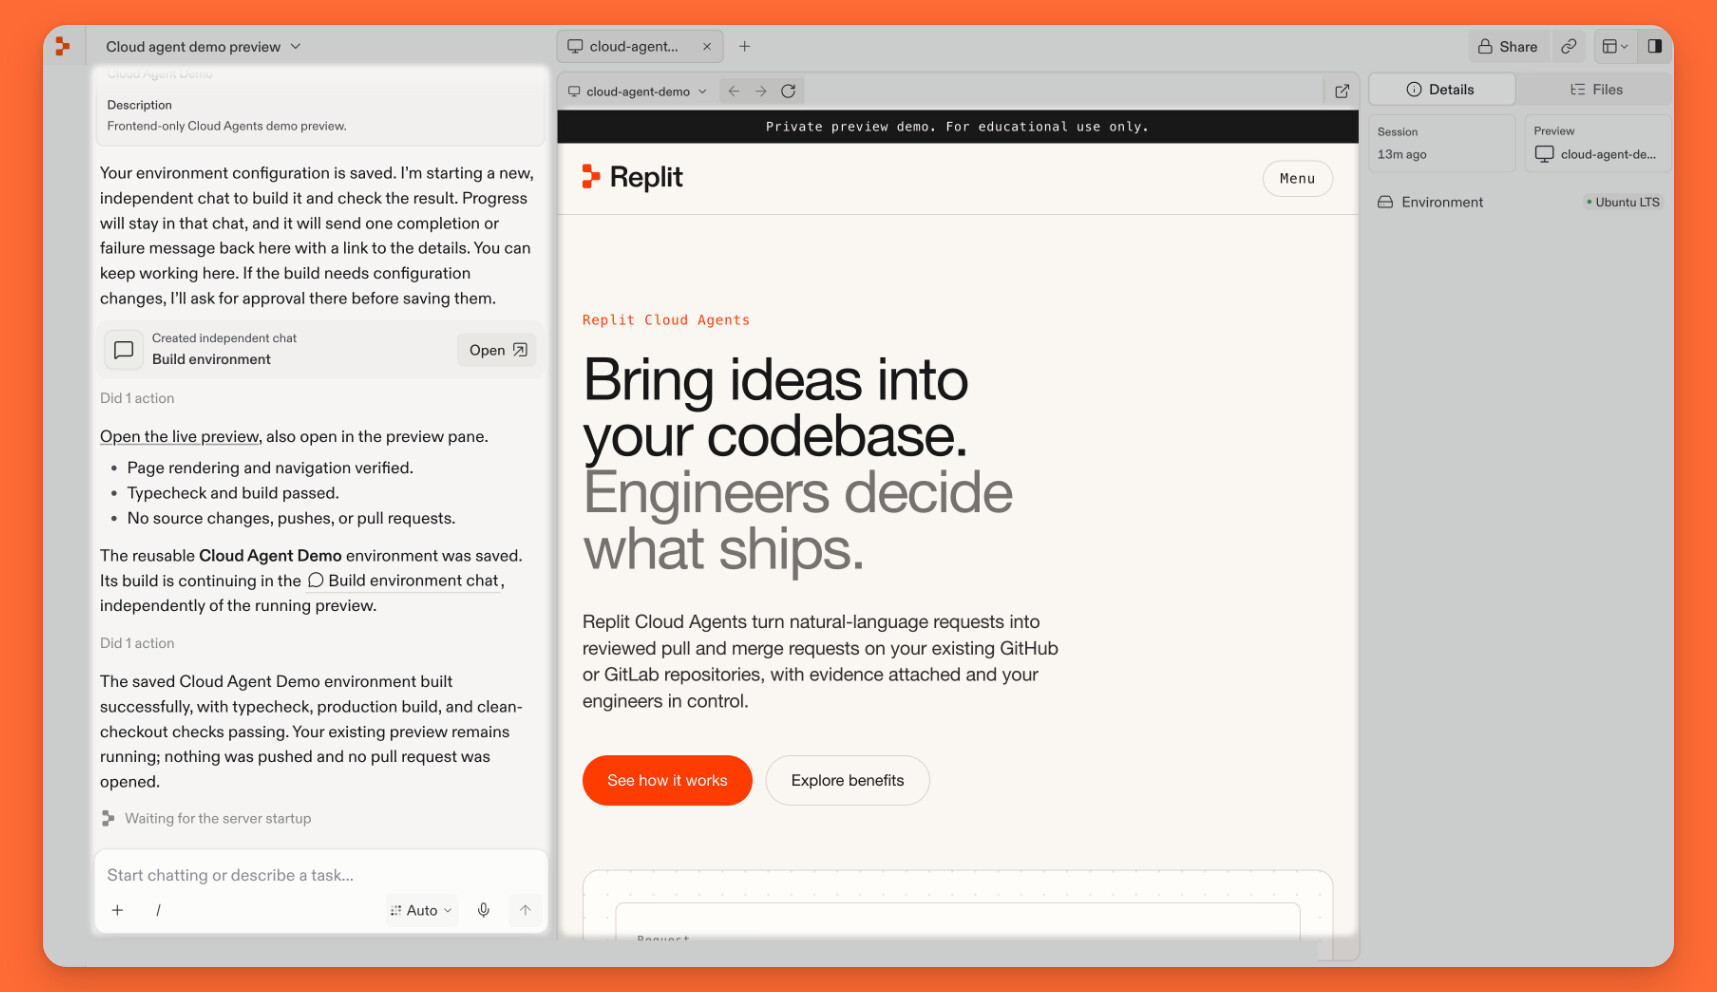1717x992 pixels.
Task: Click the Menu button on the webpage
Action: coord(1297,178)
